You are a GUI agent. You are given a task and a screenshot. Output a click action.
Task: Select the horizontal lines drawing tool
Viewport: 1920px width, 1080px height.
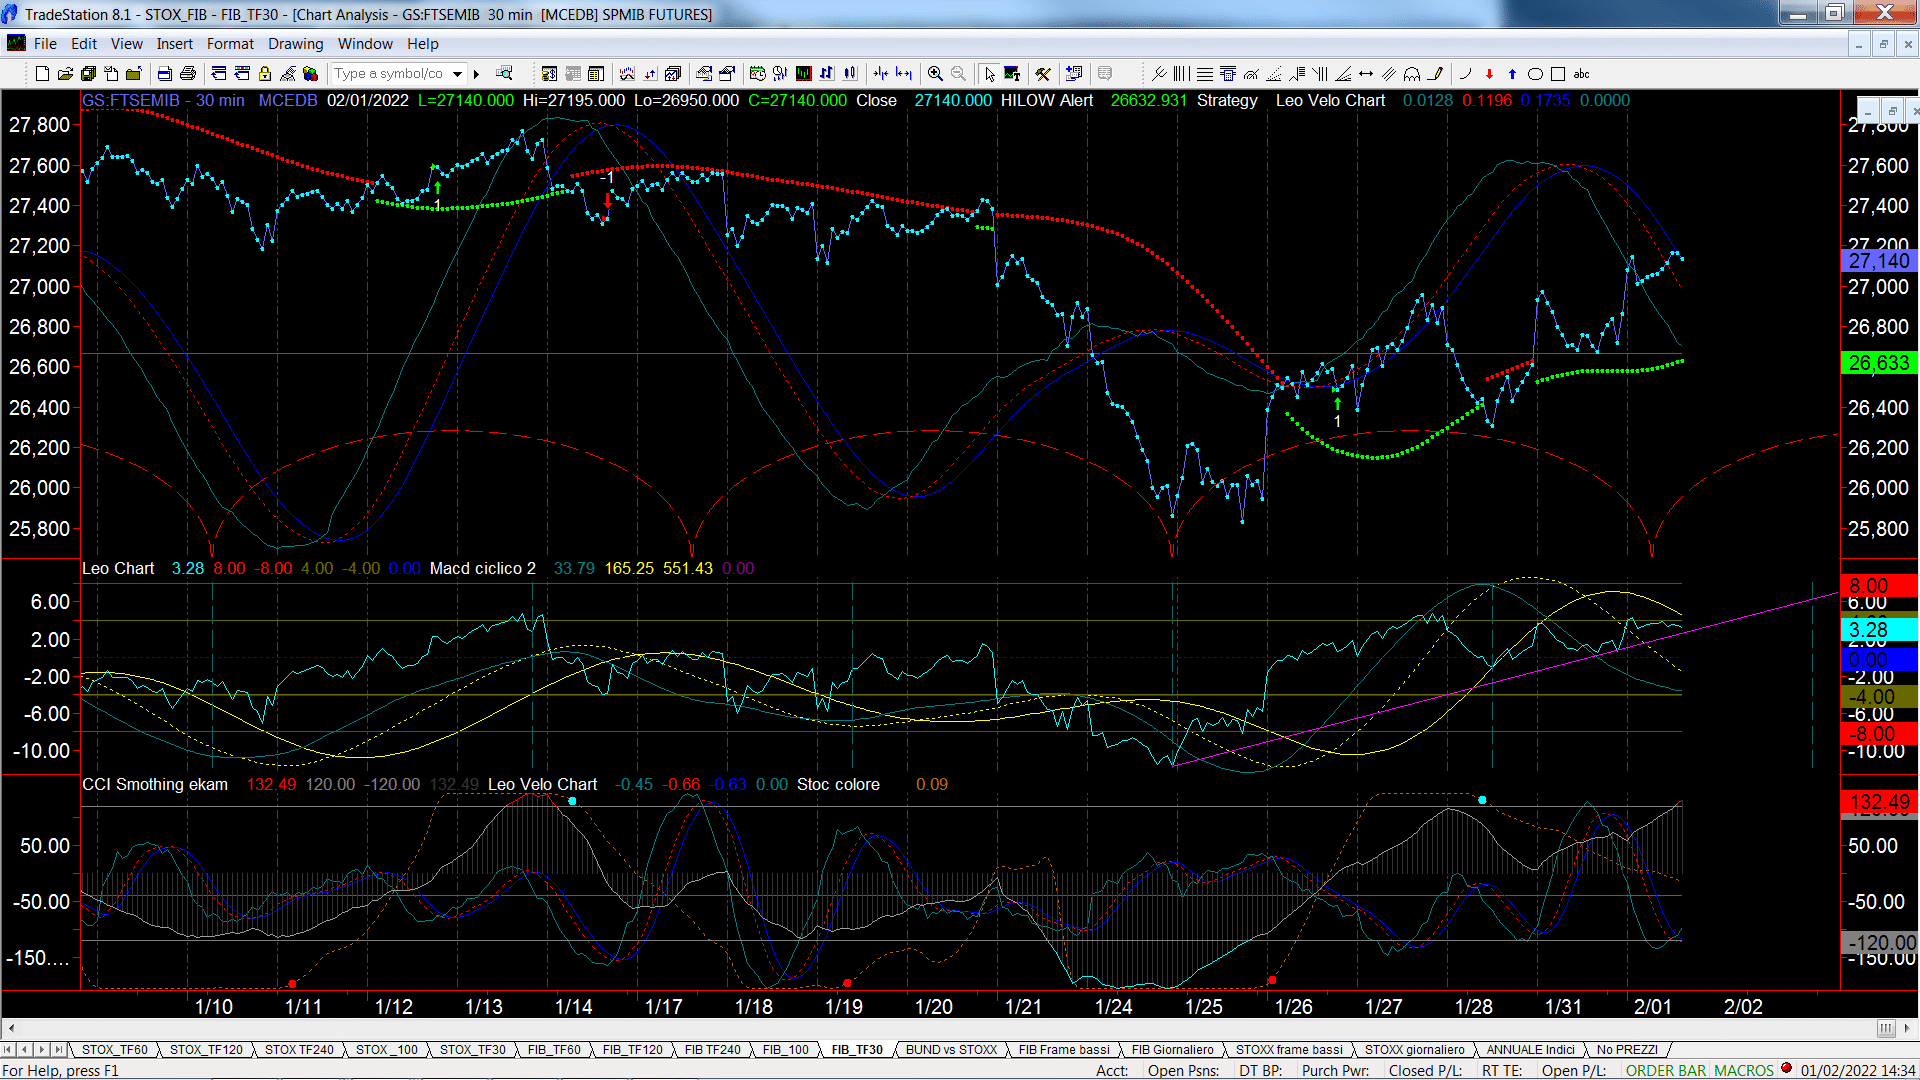(x=1205, y=74)
